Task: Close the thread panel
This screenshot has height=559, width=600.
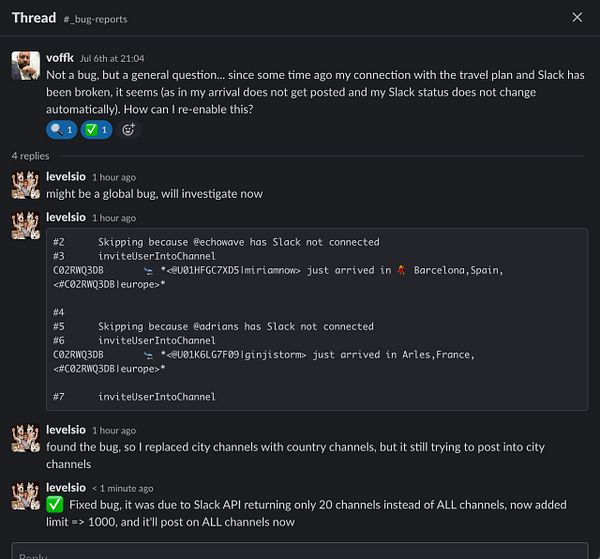Action: 577,17
